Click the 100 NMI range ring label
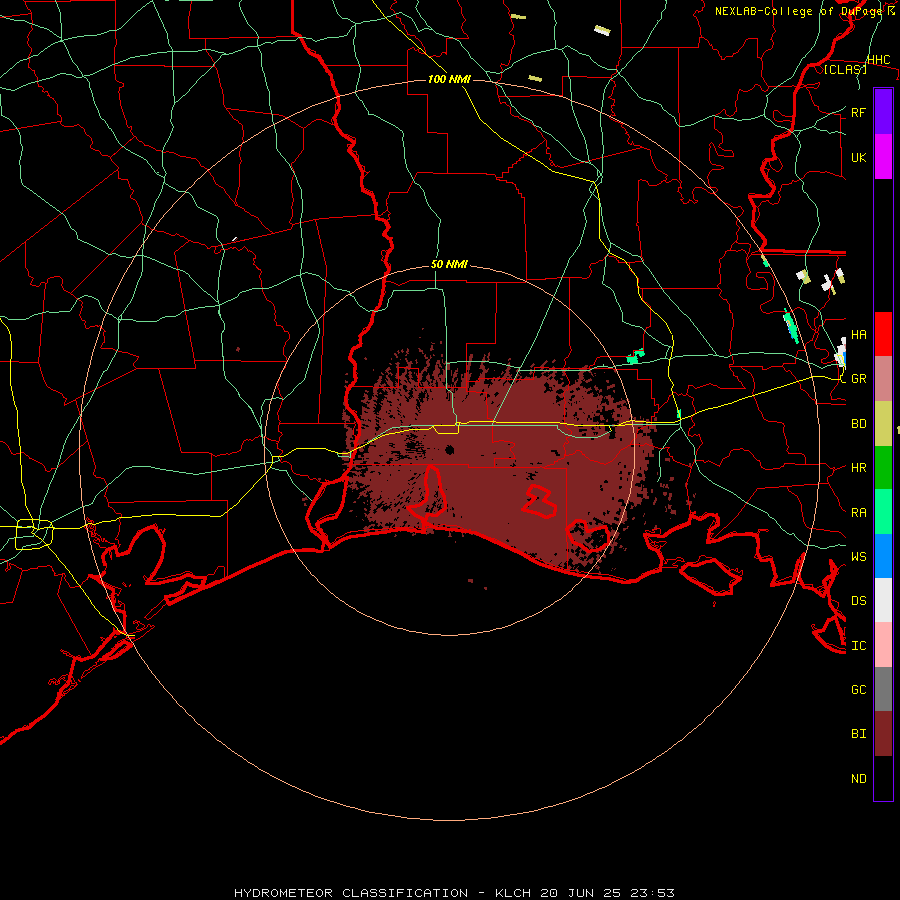Image resolution: width=900 pixels, height=900 pixels. (x=449, y=79)
